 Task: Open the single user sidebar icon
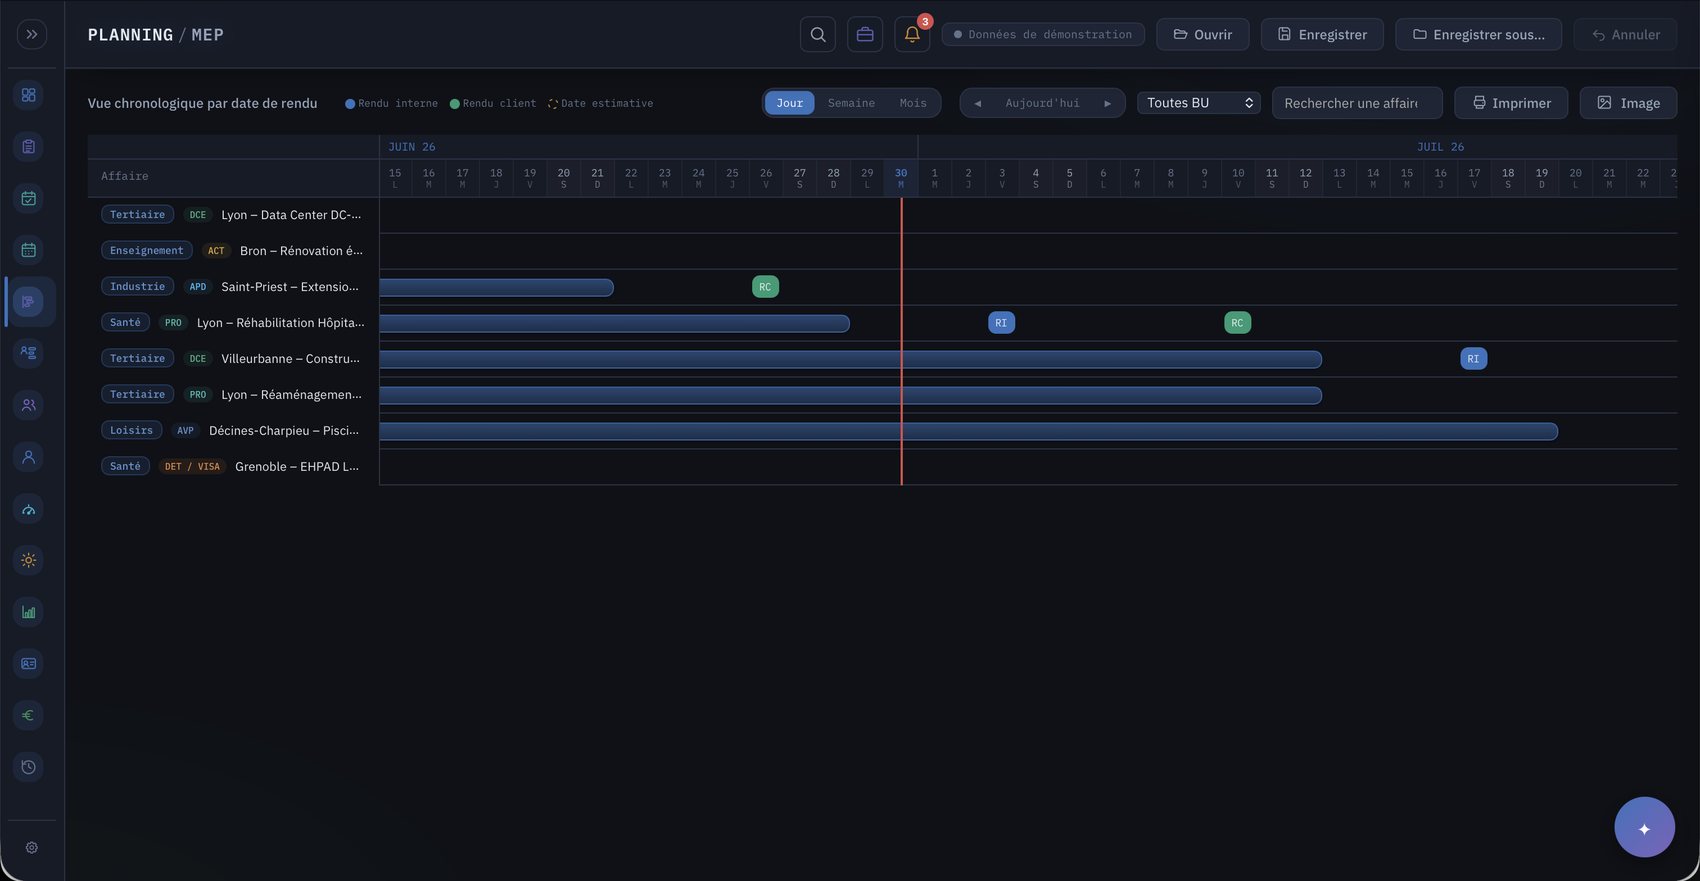pyautogui.click(x=29, y=457)
